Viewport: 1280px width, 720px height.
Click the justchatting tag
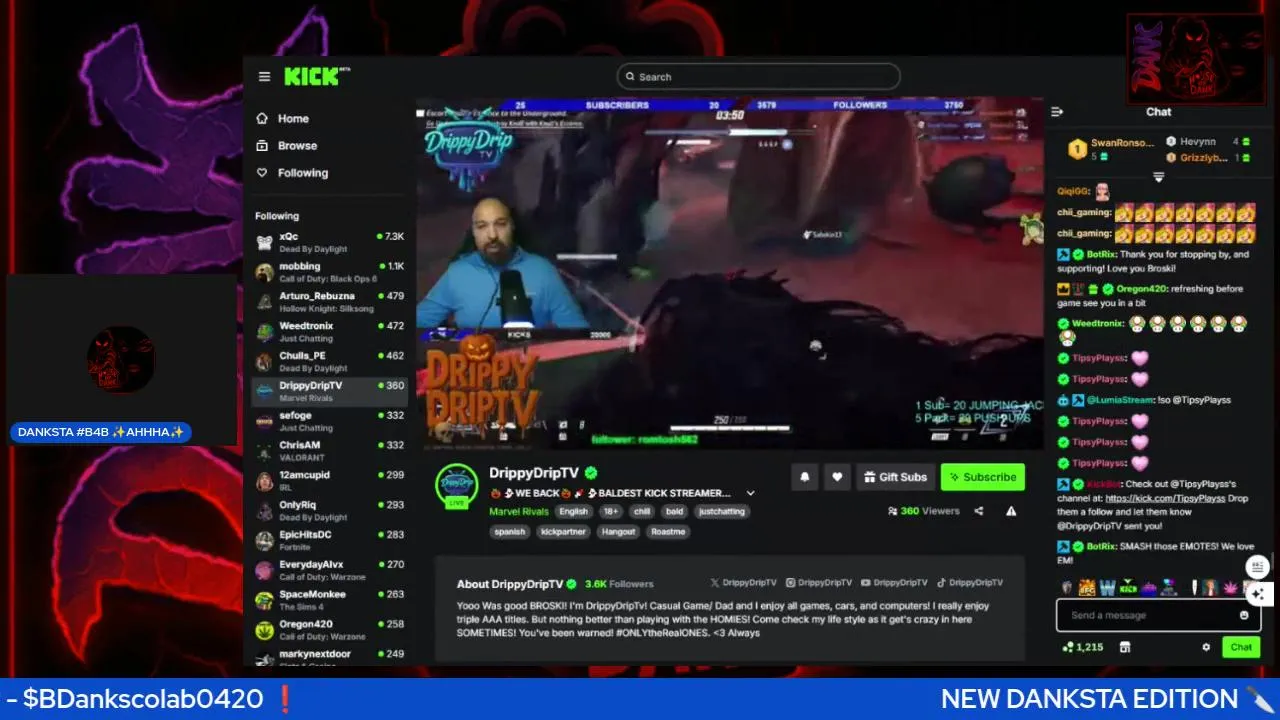pyautogui.click(x=722, y=511)
